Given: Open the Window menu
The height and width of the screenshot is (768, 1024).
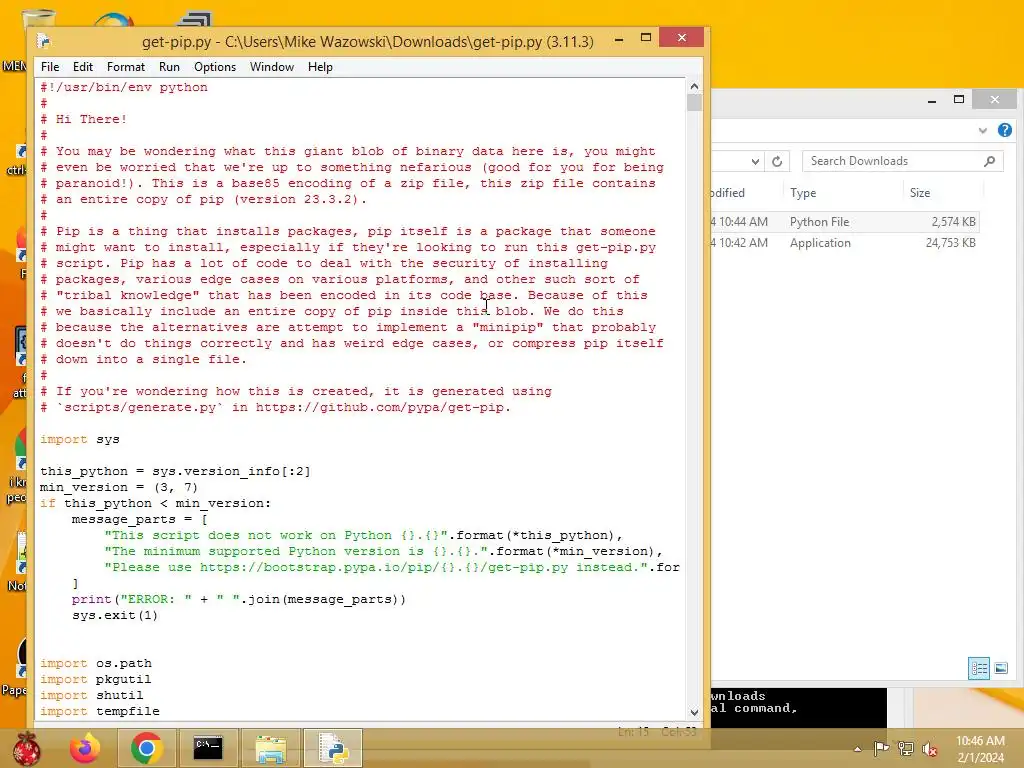Looking at the screenshot, I should (272, 67).
